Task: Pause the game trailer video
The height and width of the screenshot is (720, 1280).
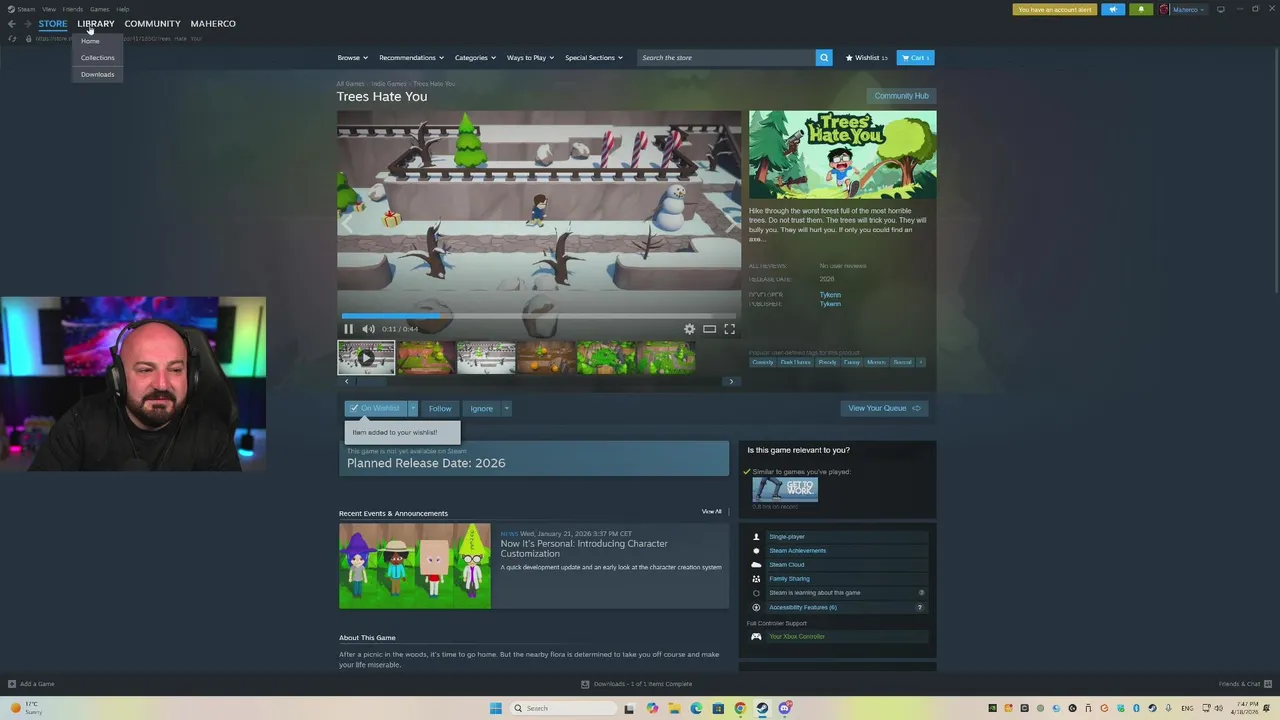Action: [x=348, y=329]
